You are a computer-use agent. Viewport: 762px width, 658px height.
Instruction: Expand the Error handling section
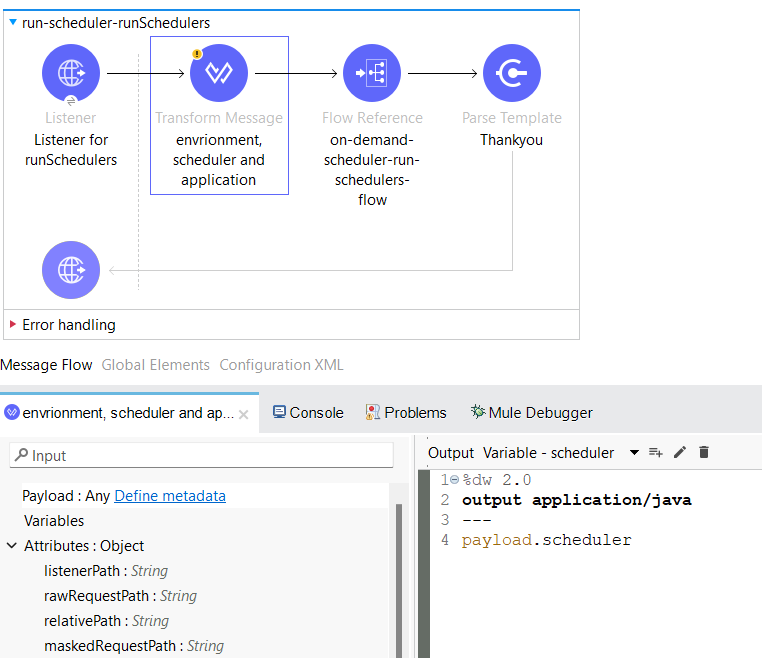pos(13,325)
